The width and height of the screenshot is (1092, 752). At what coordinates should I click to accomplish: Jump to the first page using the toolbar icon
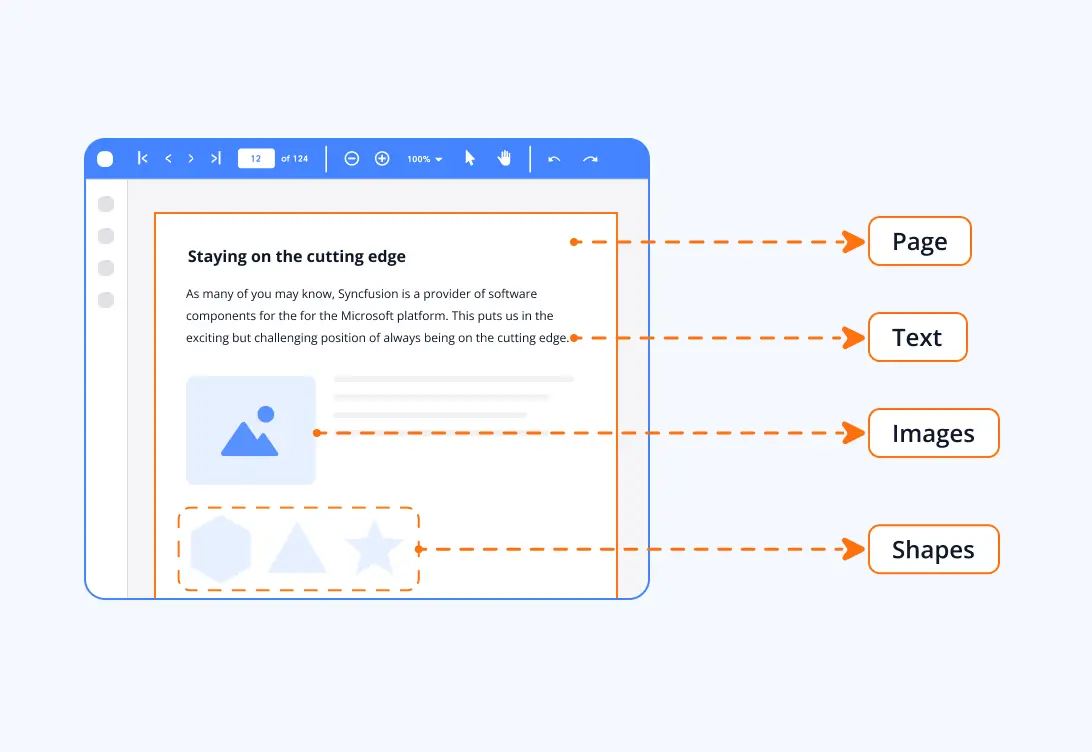coord(142,158)
